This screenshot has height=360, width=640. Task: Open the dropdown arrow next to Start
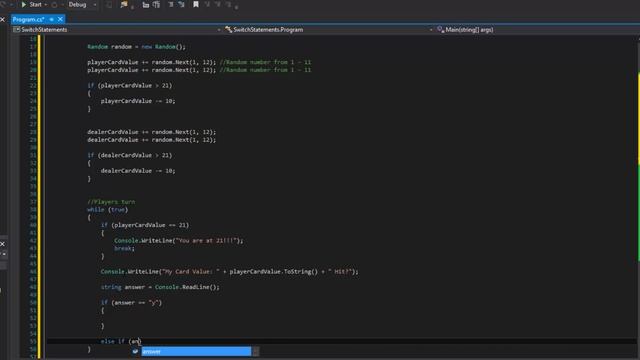click(45, 4)
